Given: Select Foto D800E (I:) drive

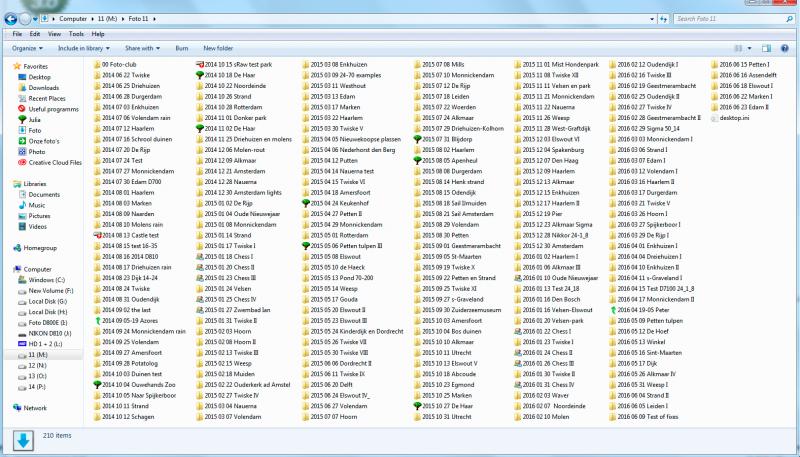Looking at the screenshot, I should (x=47, y=323).
